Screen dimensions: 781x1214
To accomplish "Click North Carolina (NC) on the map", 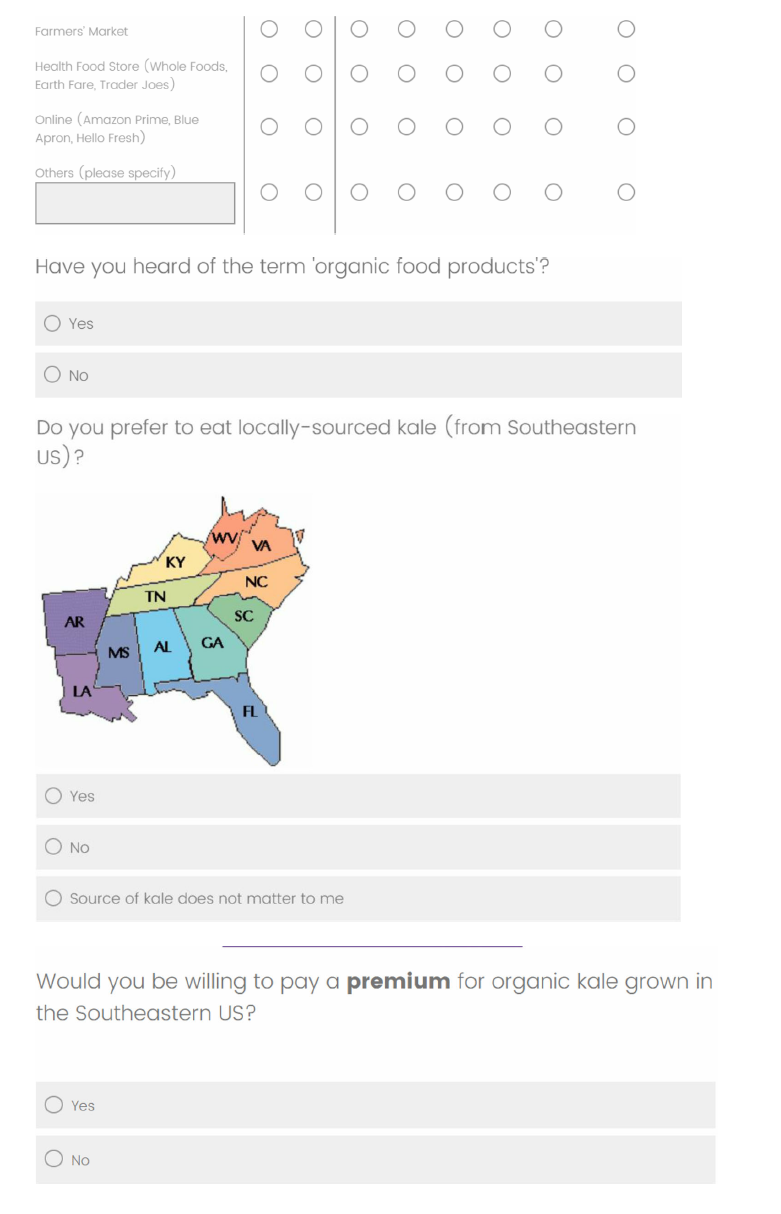I will click(x=257, y=582).
